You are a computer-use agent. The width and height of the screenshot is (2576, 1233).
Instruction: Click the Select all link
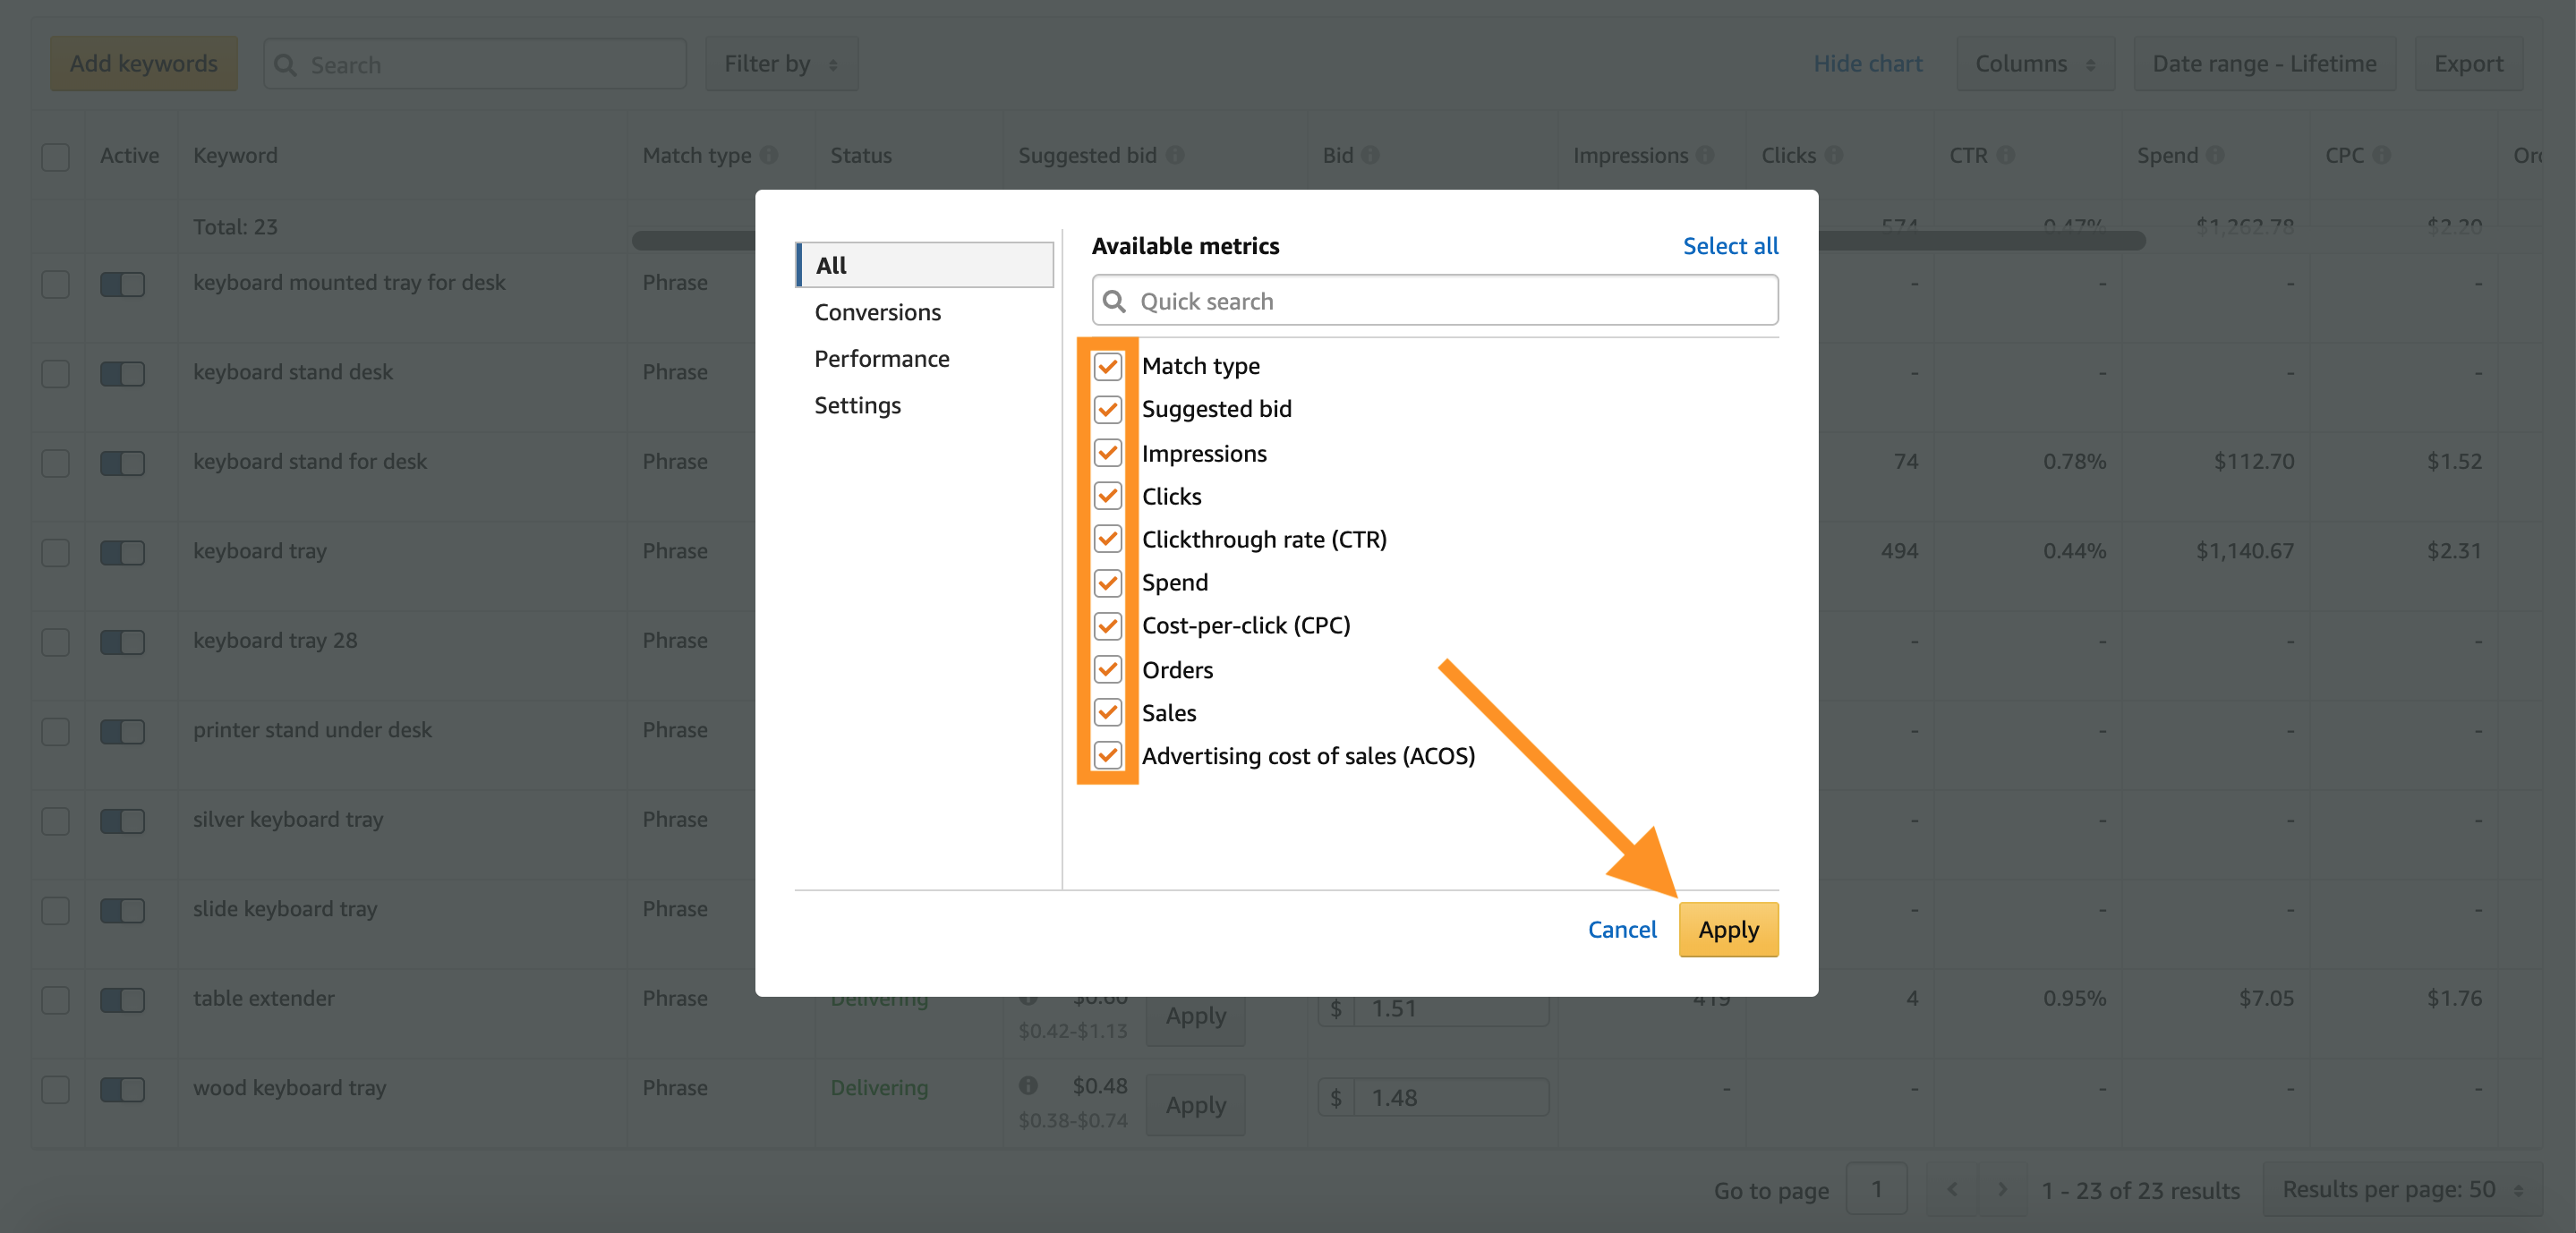click(1729, 246)
